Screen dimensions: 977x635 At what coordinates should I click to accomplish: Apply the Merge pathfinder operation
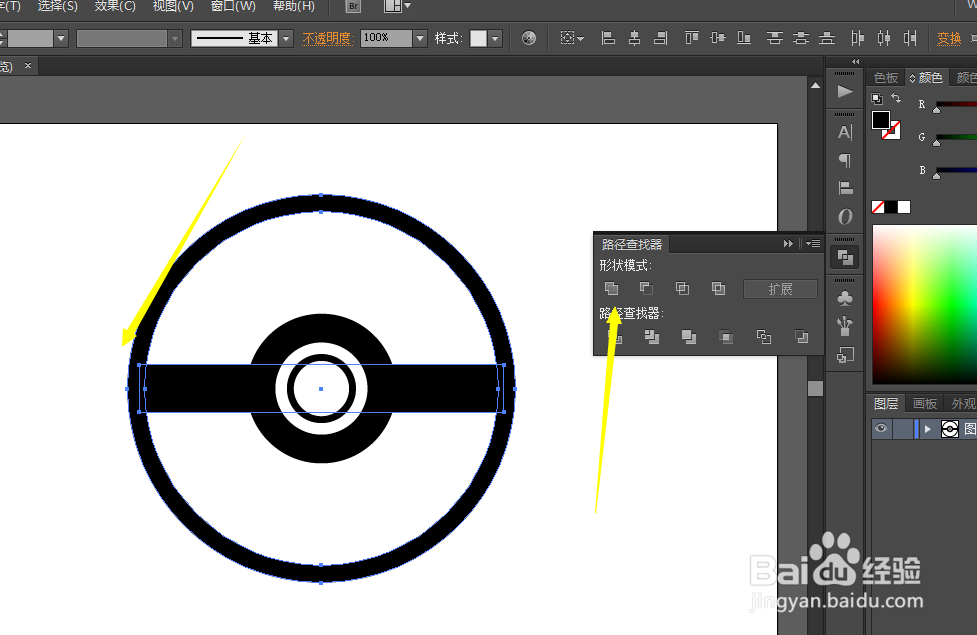[x=689, y=337]
